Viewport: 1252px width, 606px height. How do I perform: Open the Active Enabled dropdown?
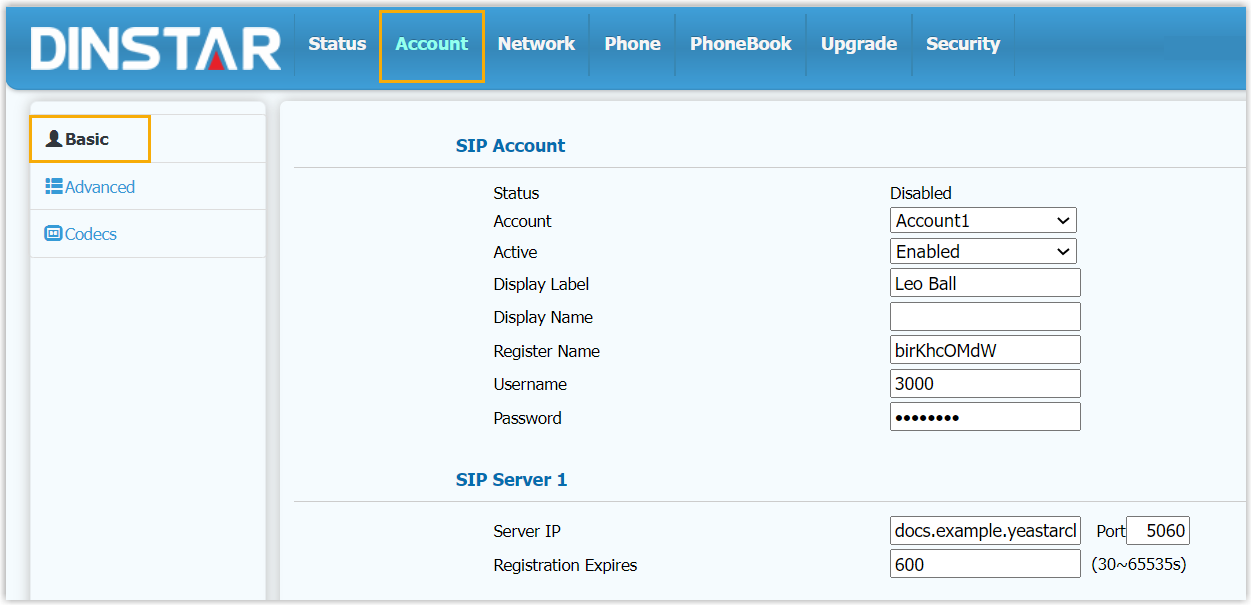(x=983, y=252)
